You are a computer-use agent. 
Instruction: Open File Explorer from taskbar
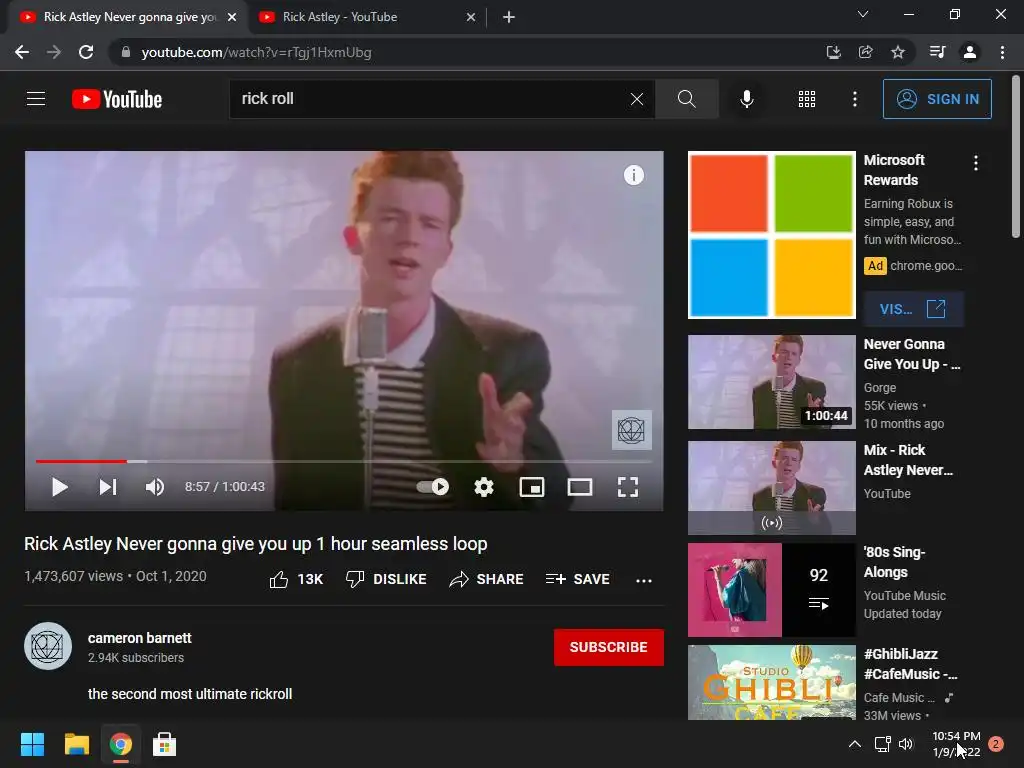[76, 744]
